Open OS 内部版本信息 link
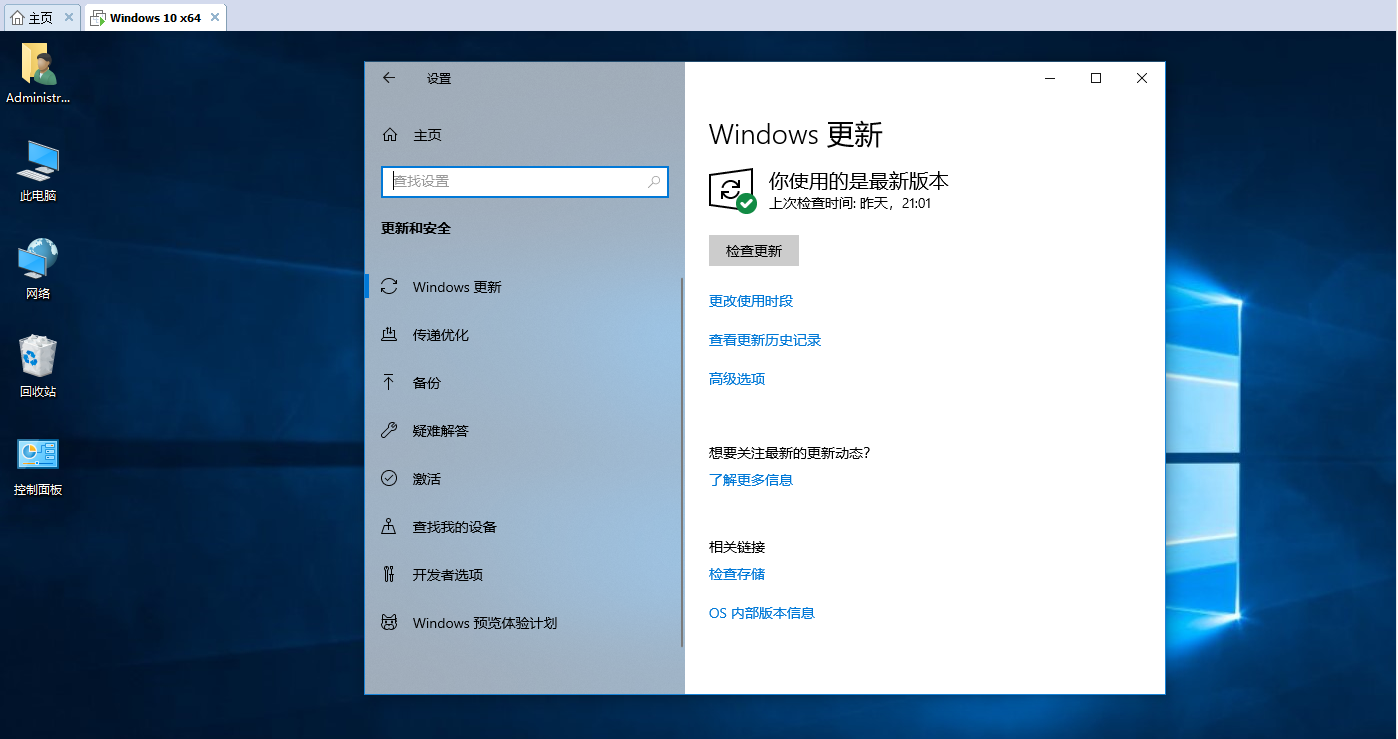The height and width of the screenshot is (739, 1398). [x=762, y=613]
